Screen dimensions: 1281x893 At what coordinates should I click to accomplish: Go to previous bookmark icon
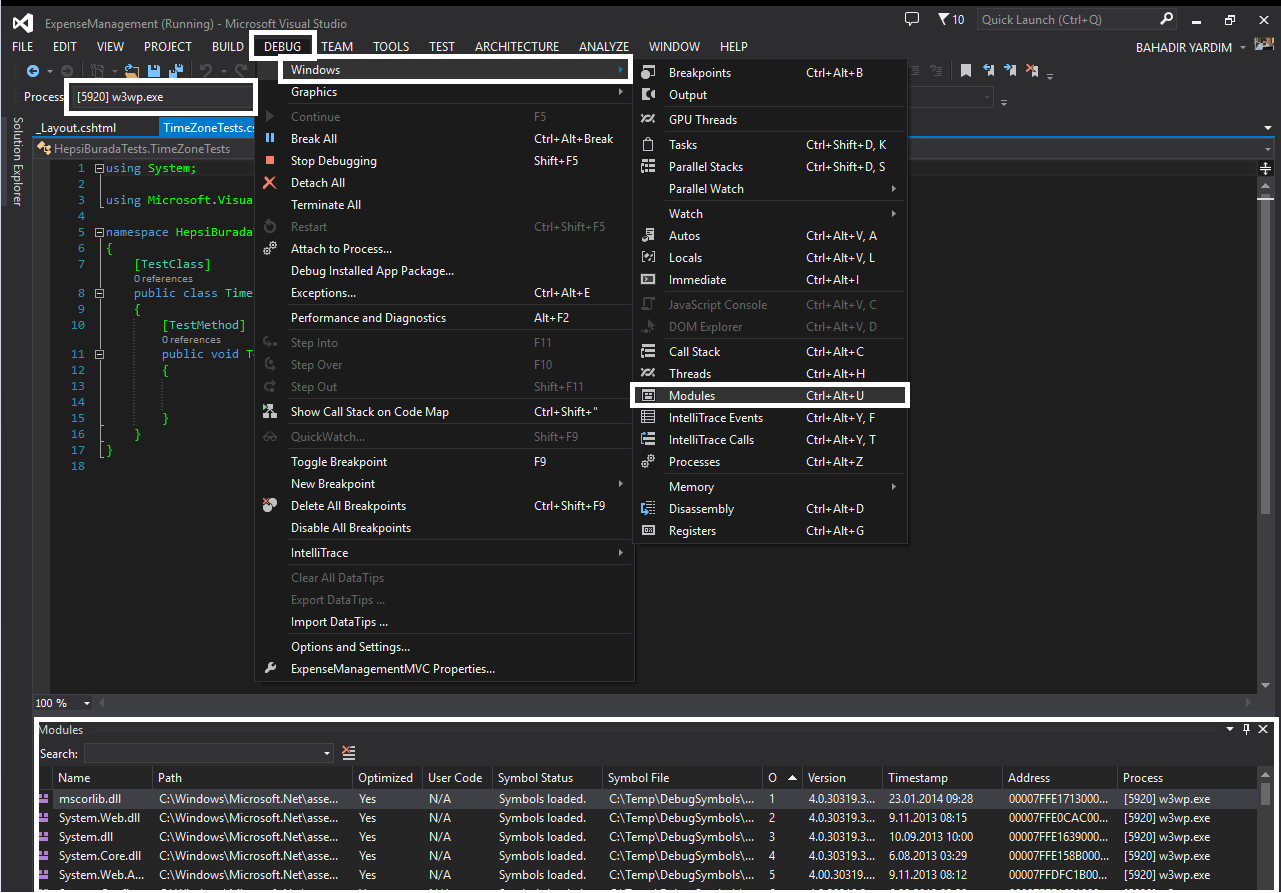tap(989, 70)
